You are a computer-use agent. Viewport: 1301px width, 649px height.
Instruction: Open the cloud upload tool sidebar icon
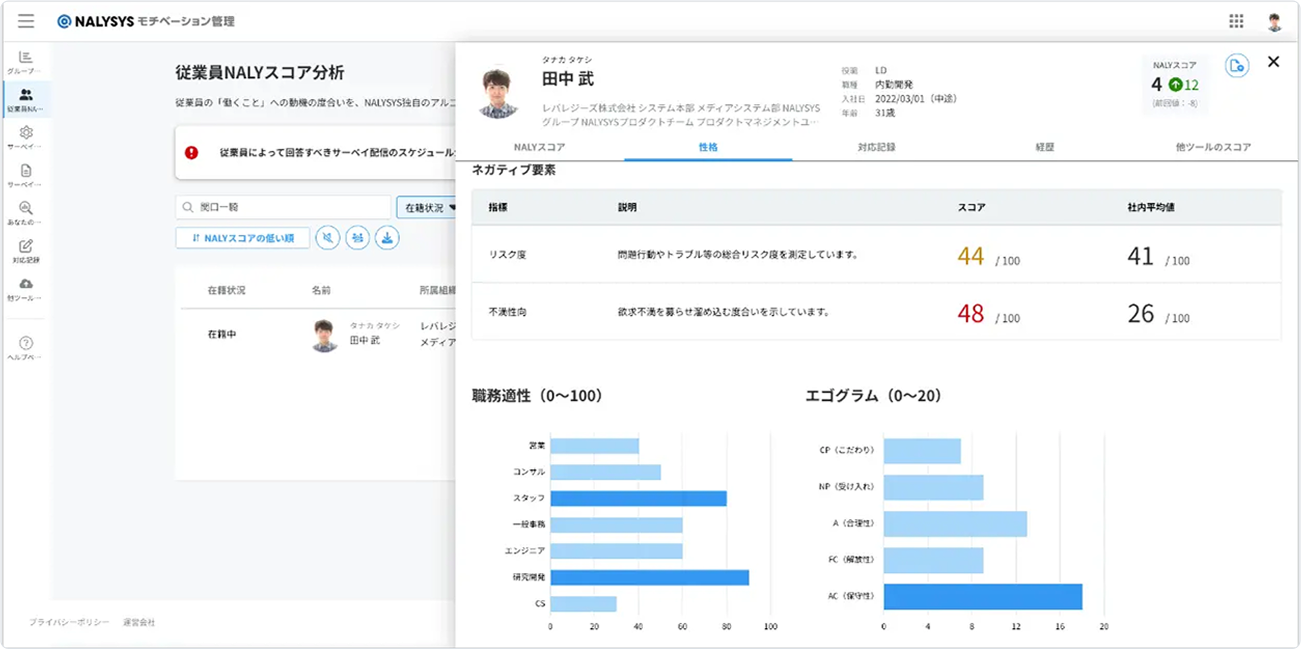[26, 288]
